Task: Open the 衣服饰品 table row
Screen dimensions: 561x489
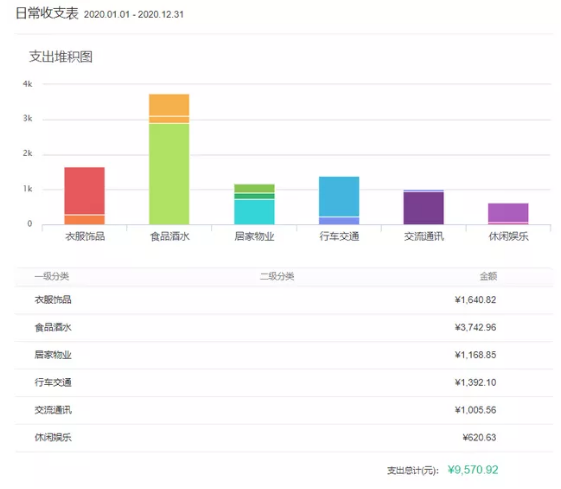Action: pos(284,300)
